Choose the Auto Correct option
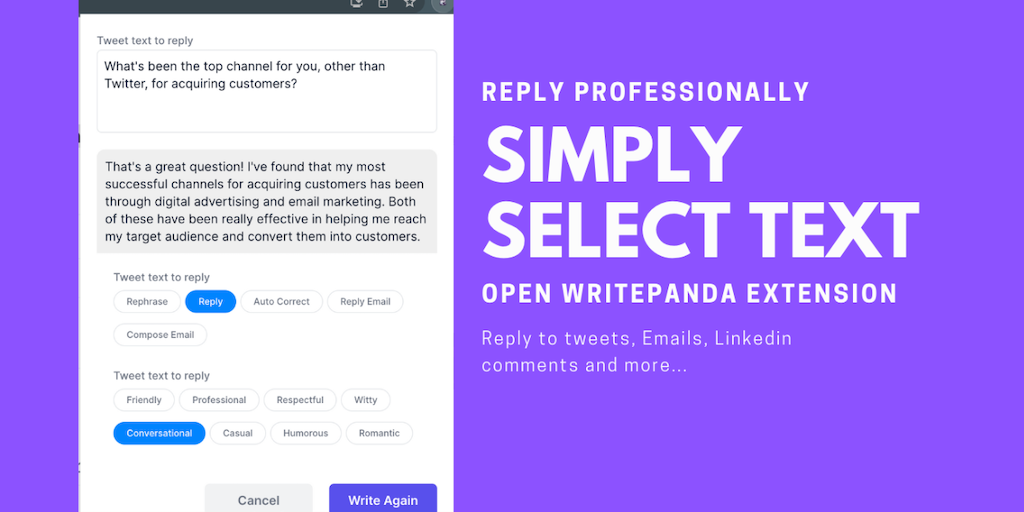Viewport: 1024px width, 512px height. [281, 301]
